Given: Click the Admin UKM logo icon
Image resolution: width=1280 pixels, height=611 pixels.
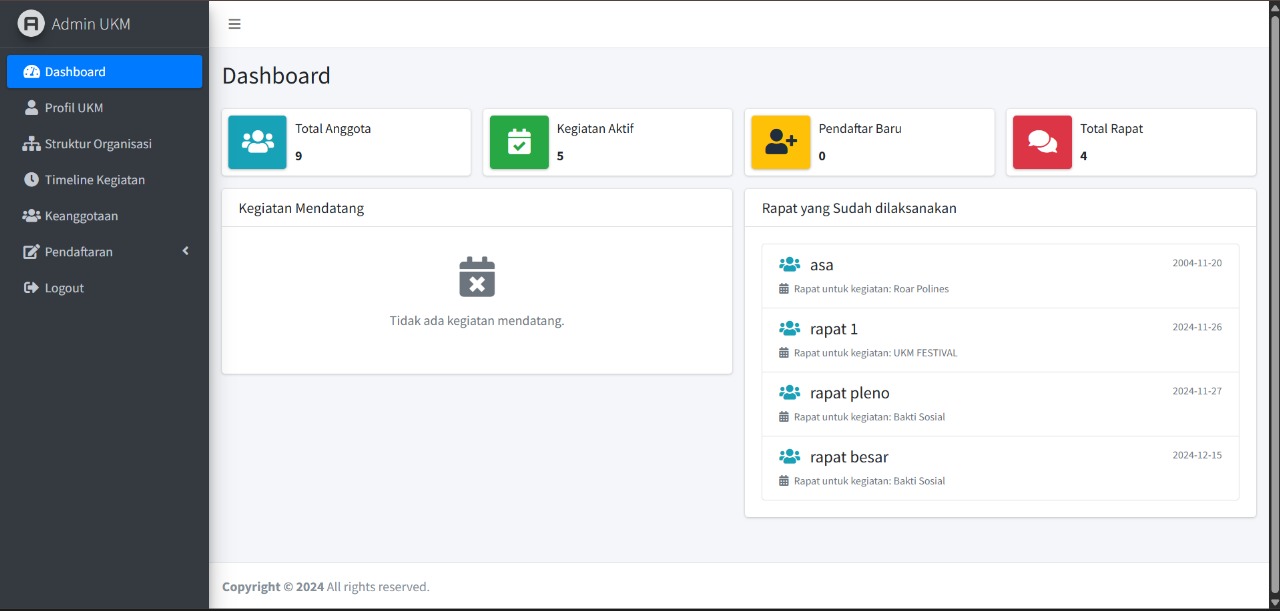Looking at the screenshot, I should 31,24.
